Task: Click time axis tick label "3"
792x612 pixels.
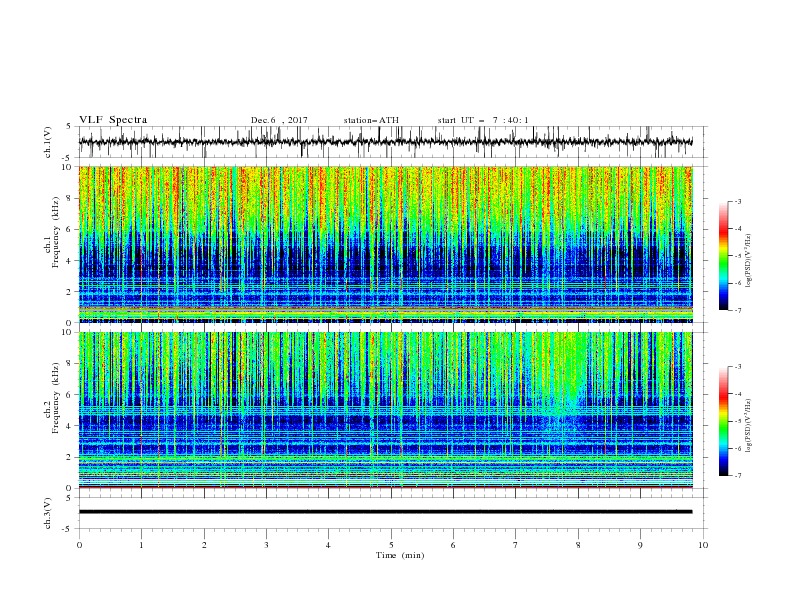Action: [x=266, y=545]
